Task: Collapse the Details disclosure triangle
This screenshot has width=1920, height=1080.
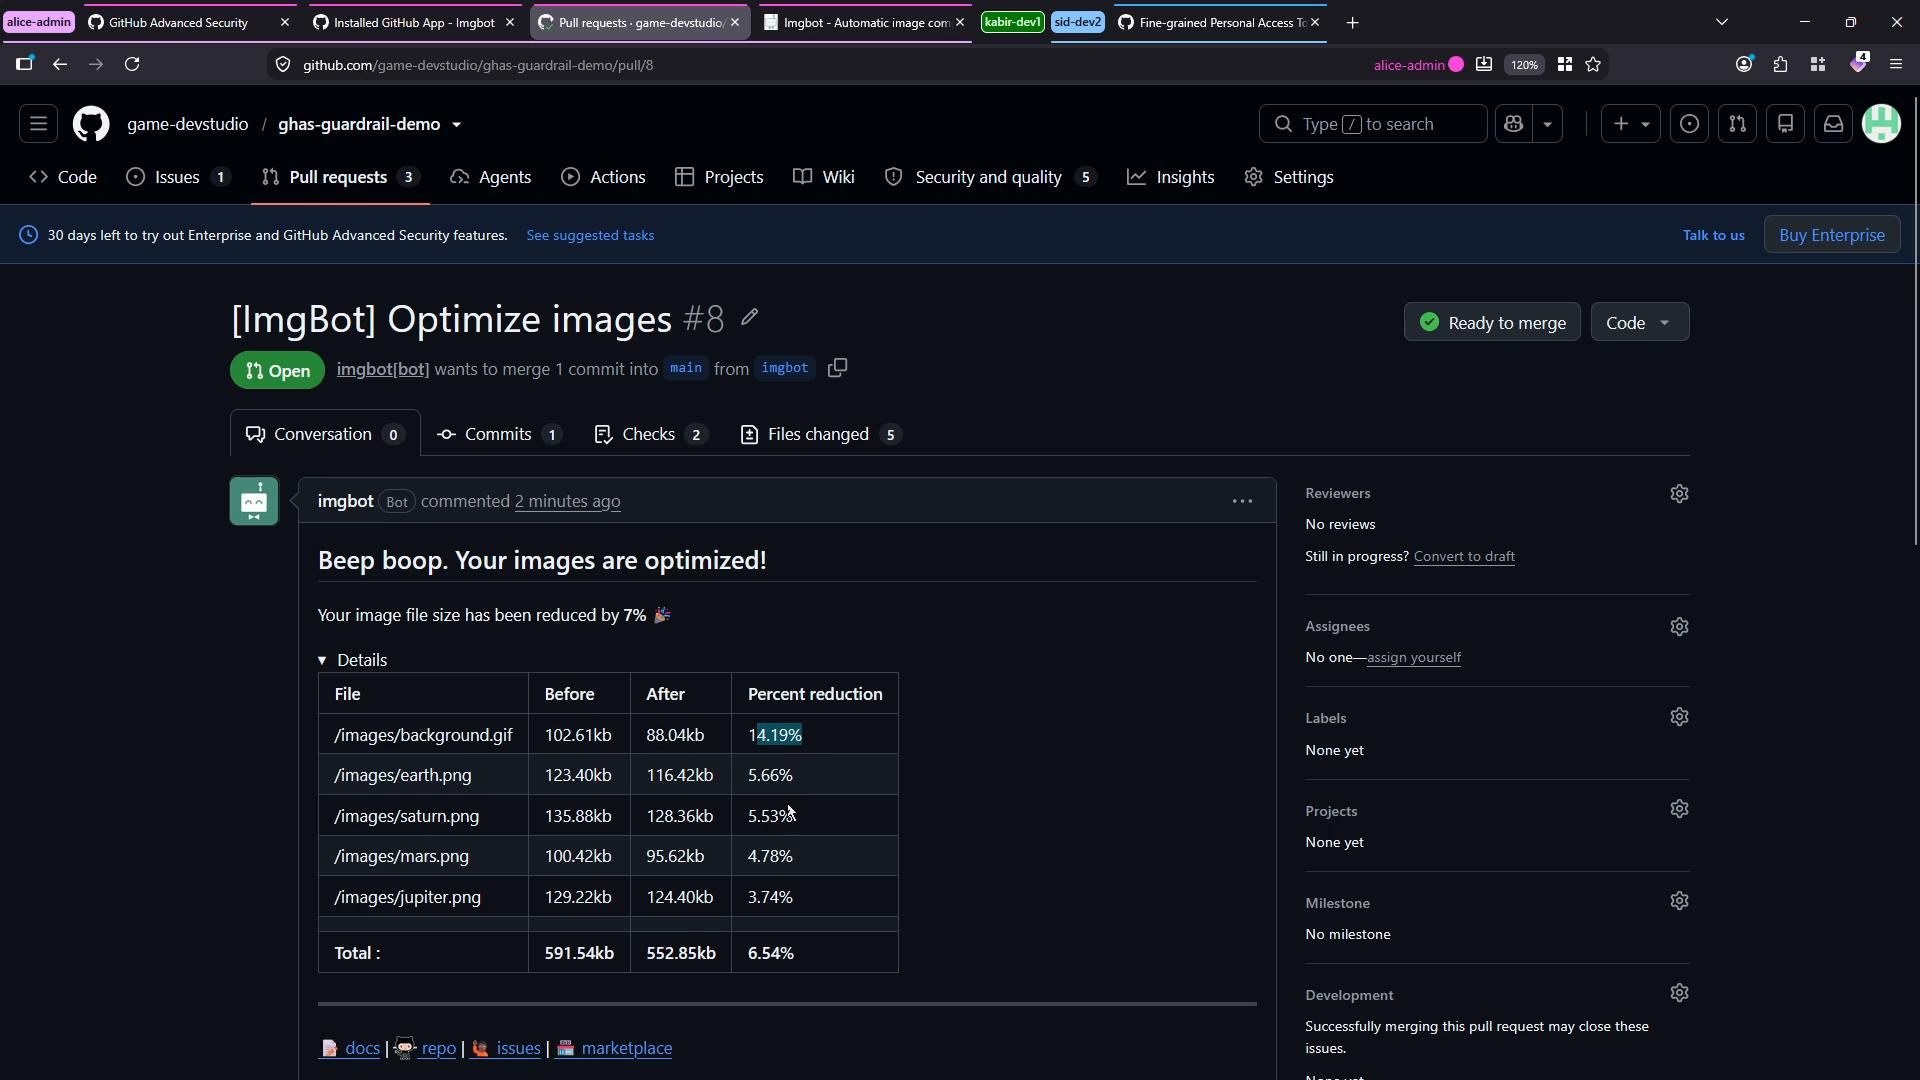Action: [x=322, y=660]
